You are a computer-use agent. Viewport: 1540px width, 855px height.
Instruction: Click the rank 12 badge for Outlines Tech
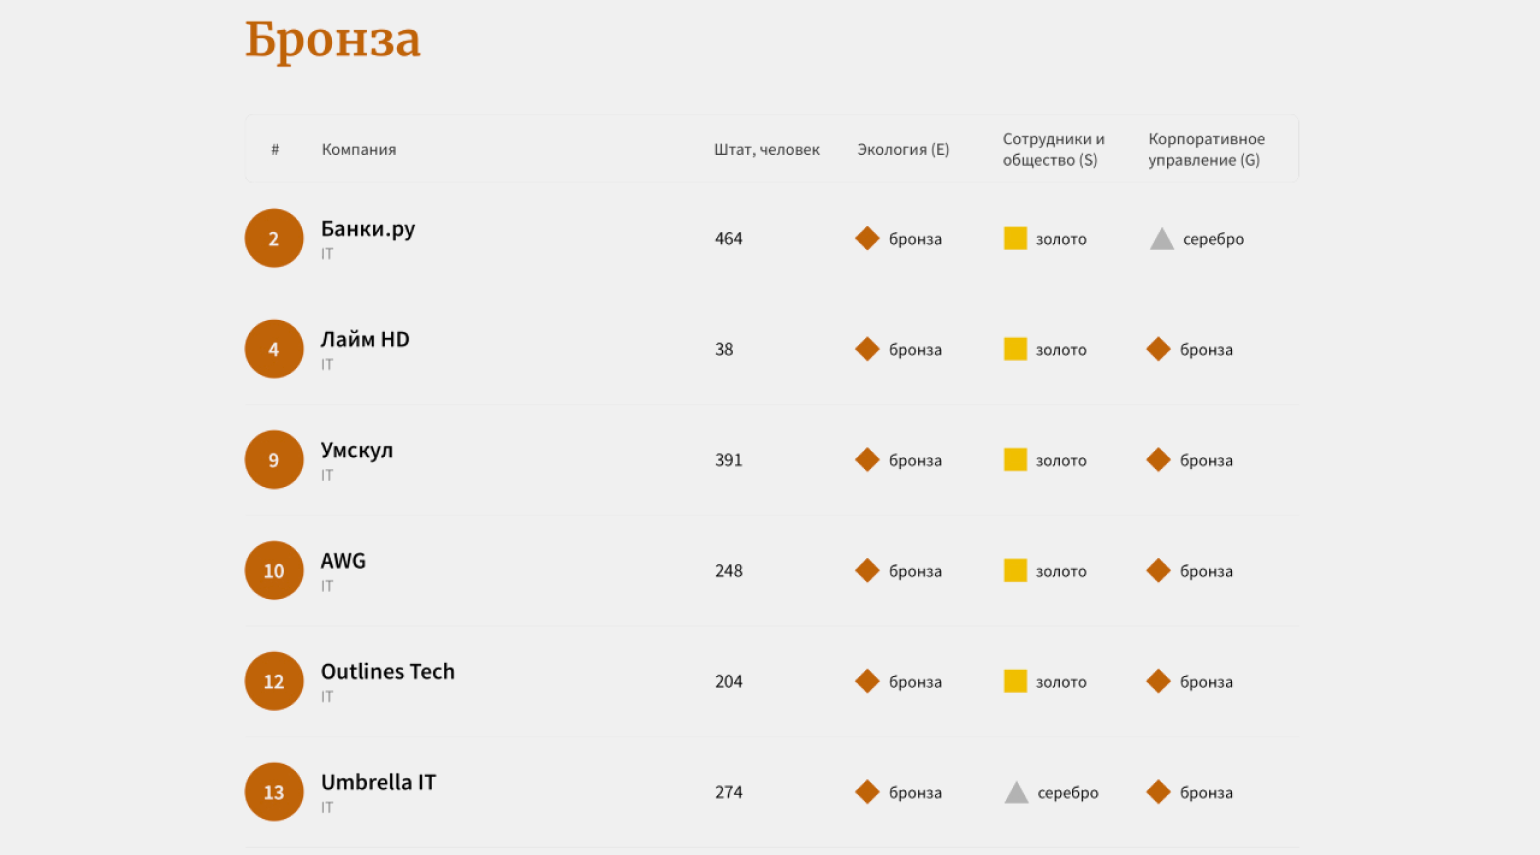click(x=274, y=681)
